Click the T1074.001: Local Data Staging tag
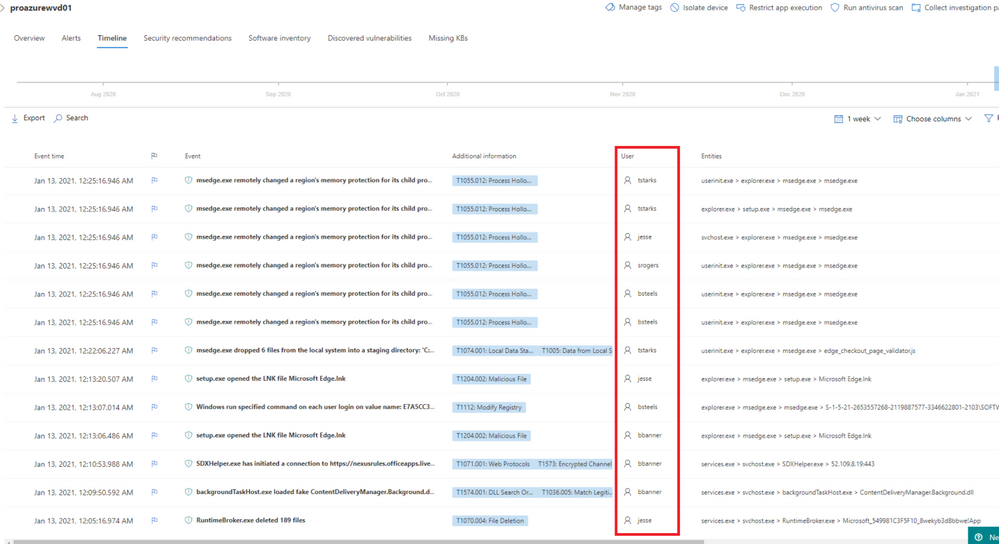Viewport: 999px width, 544px height. [x=493, y=351]
